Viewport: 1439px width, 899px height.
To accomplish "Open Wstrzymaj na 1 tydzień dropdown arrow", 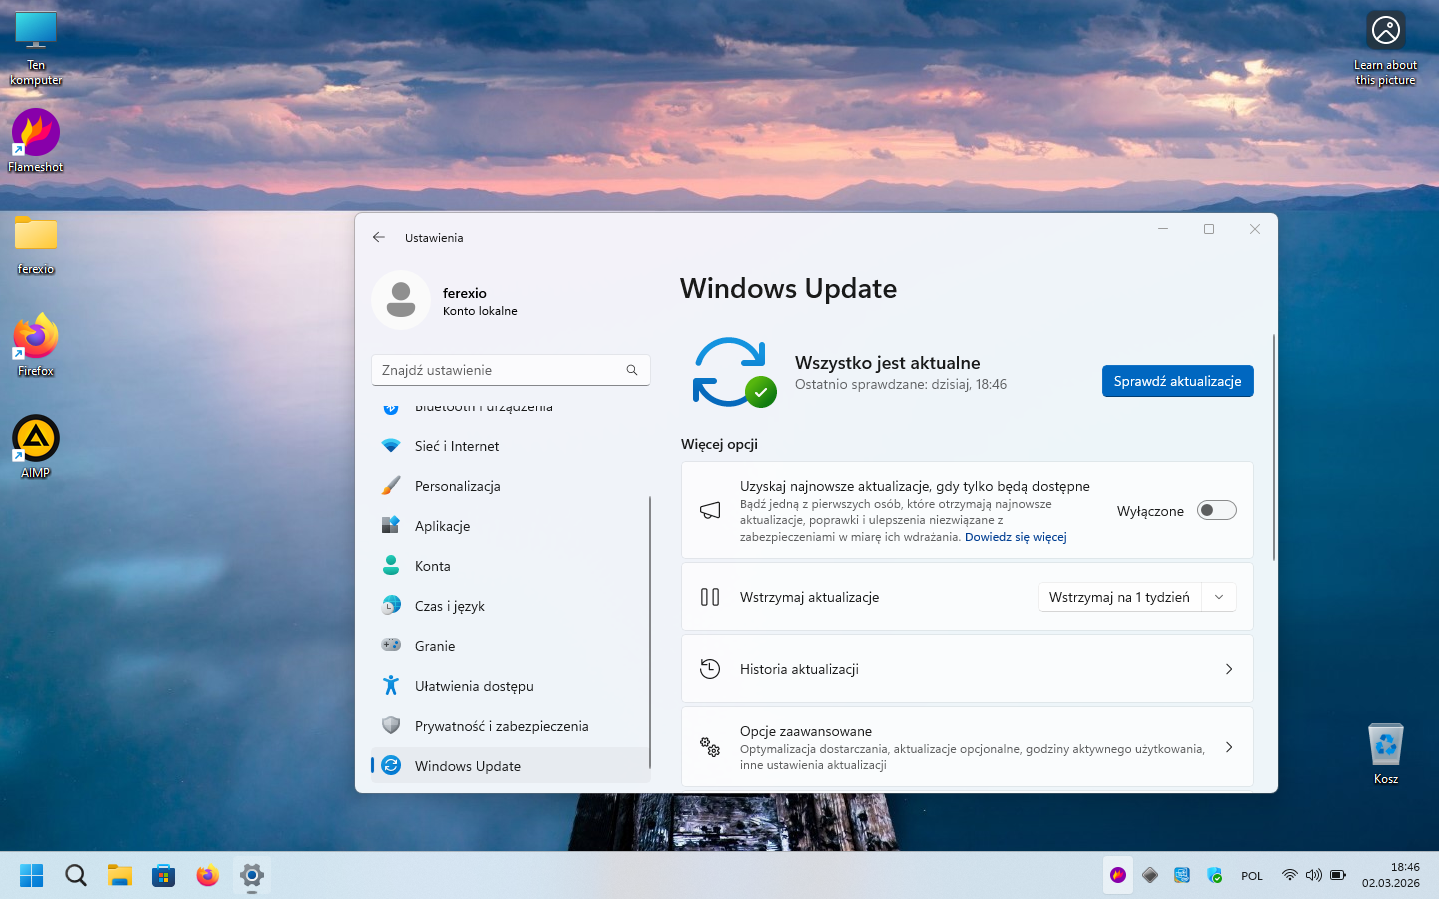I will (x=1218, y=597).
